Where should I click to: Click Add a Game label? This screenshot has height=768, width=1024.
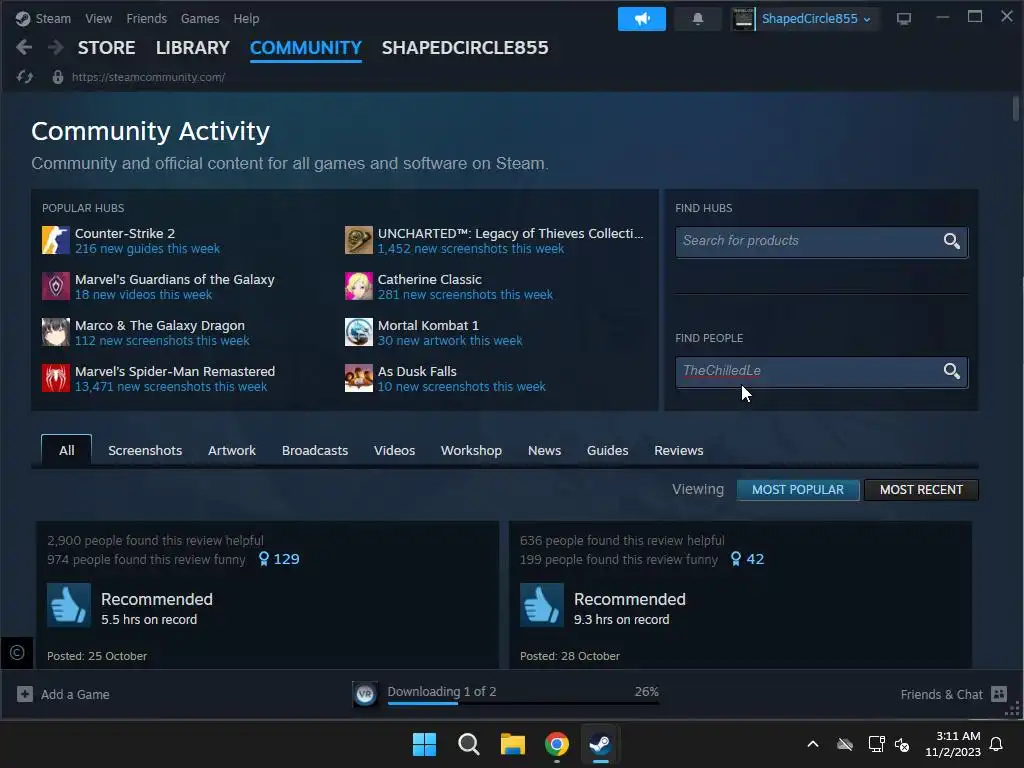pos(75,694)
